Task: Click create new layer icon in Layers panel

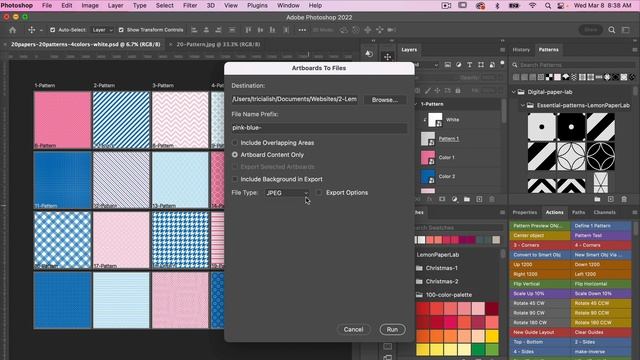Action: tap(479, 199)
